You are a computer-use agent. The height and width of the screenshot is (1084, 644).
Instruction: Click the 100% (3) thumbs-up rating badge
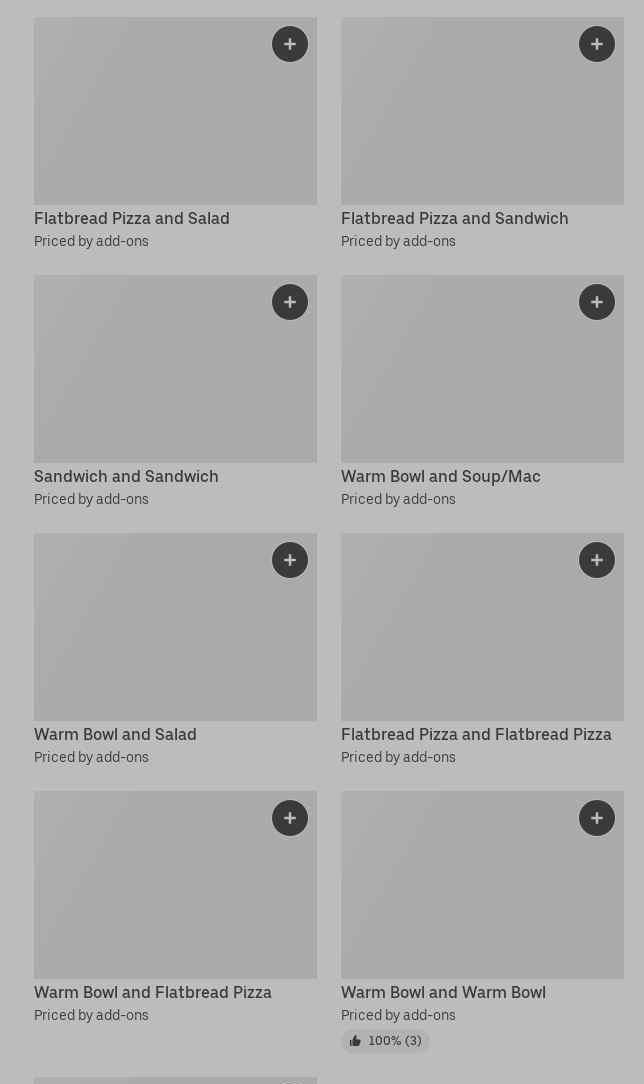click(x=385, y=1041)
